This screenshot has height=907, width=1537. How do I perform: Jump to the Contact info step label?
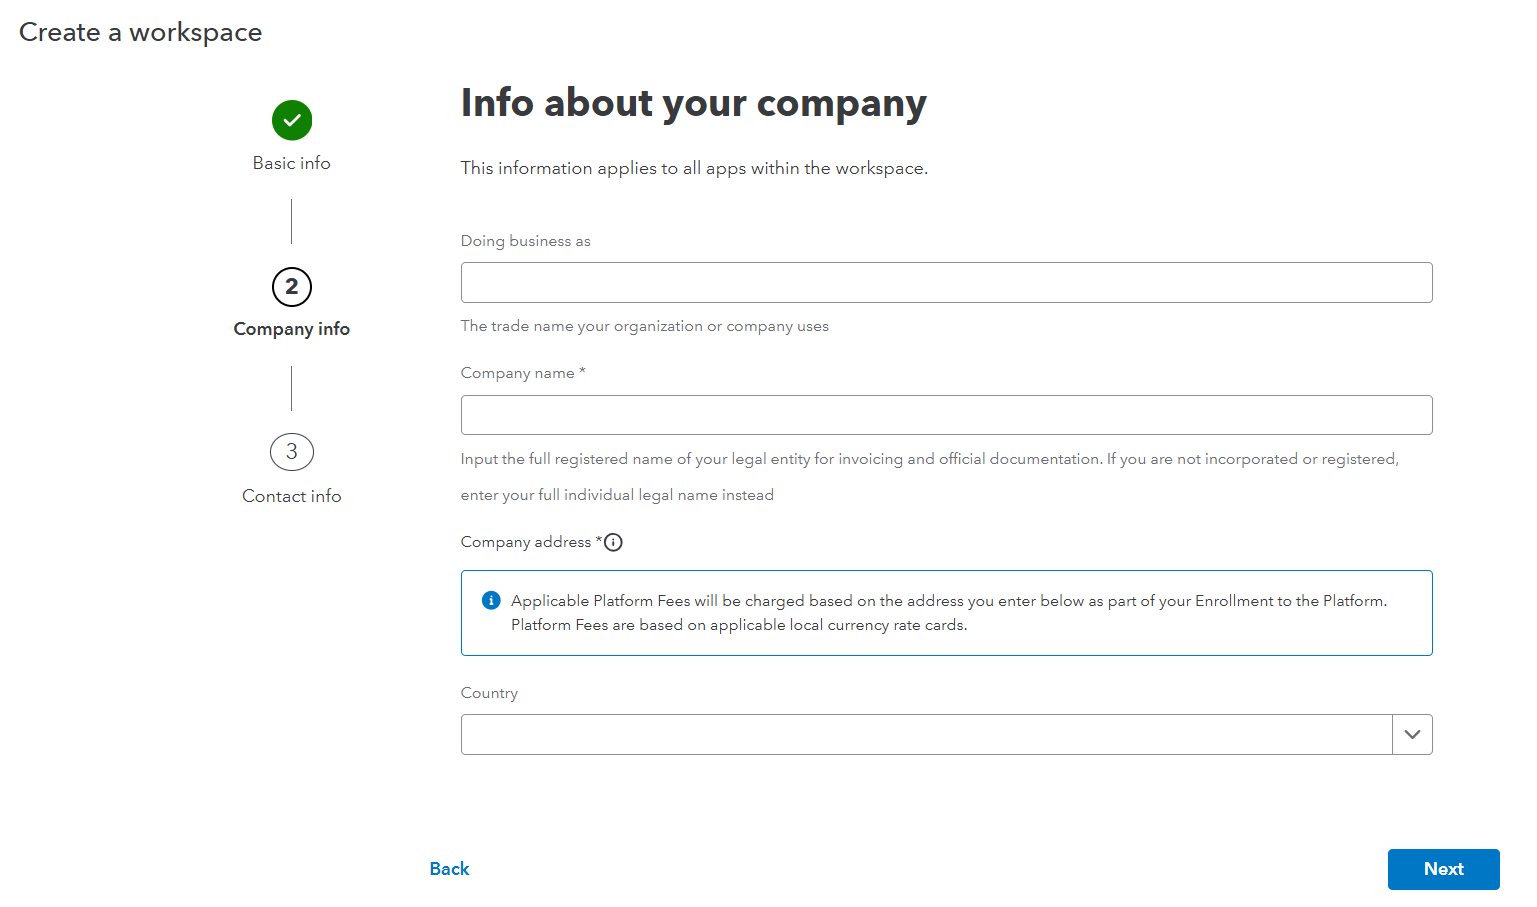pos(292,496)
